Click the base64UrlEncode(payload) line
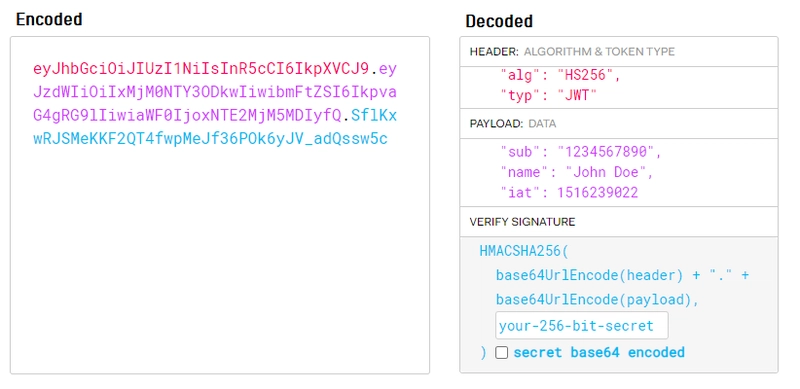Image resolution: width=800 pixels, height=389 pixels. [597, 300]
